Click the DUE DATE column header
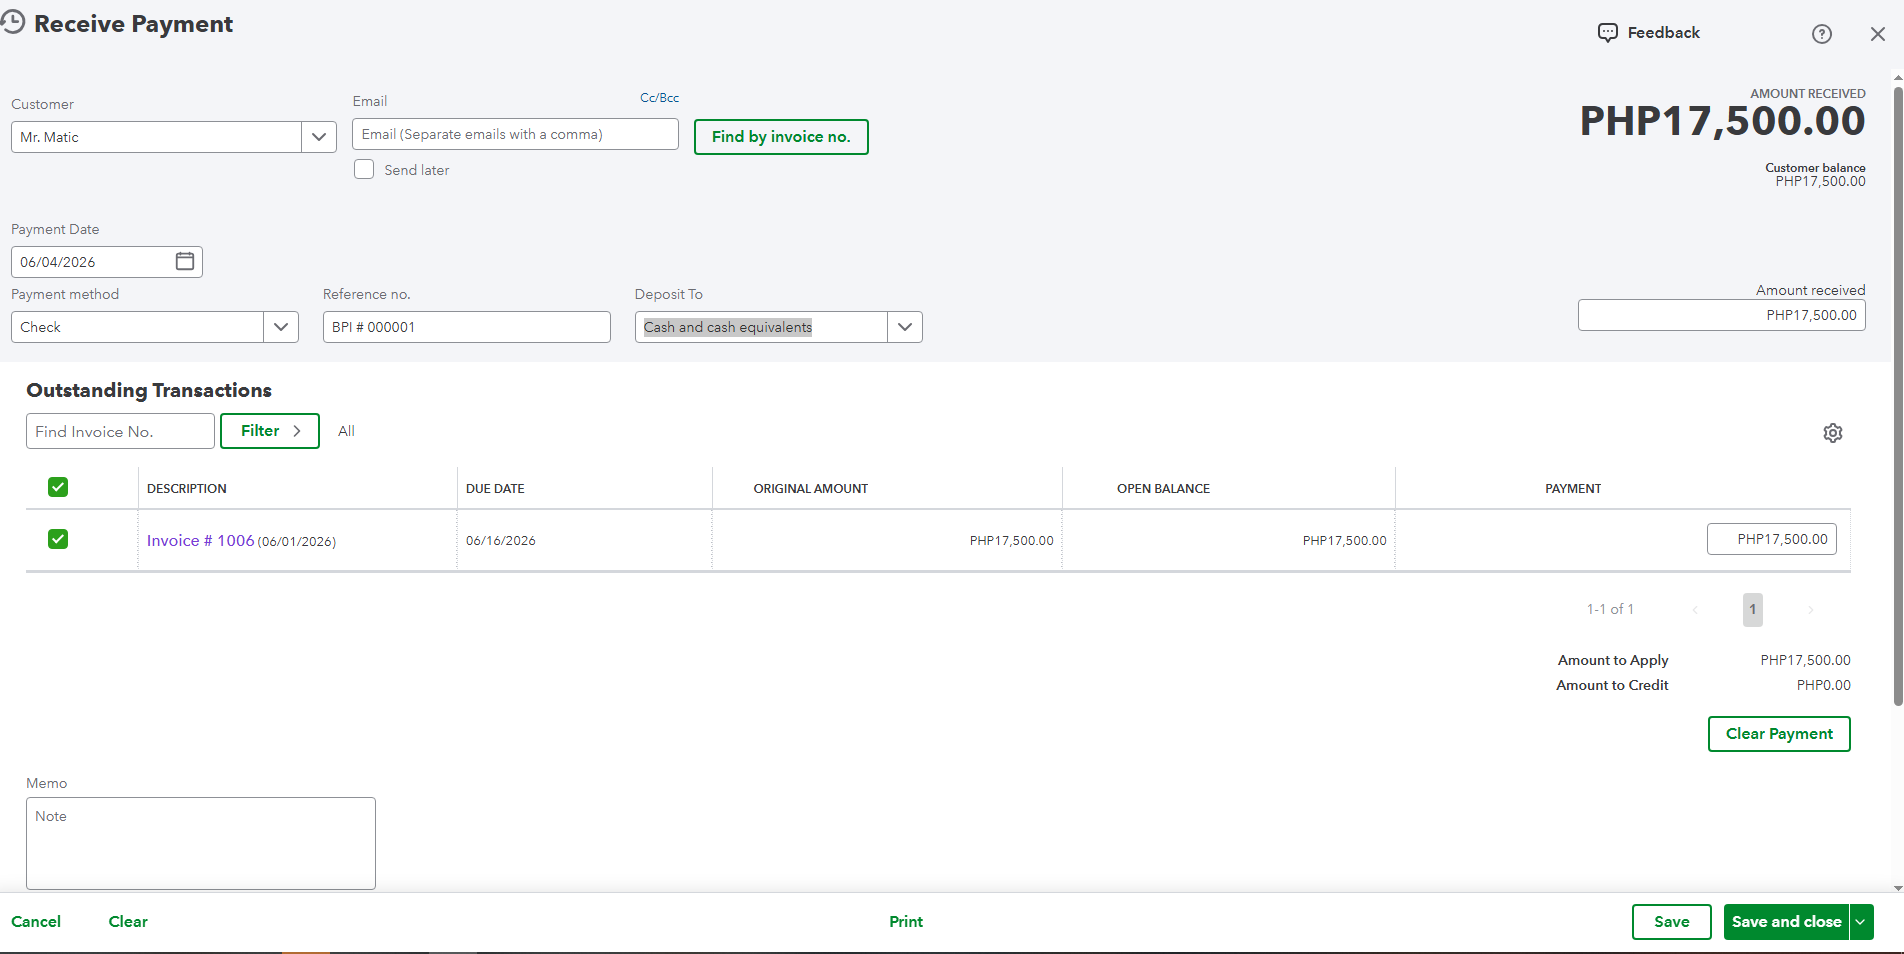The height and width of the screenshot is (954, 1904). click(x=495, y=489)
